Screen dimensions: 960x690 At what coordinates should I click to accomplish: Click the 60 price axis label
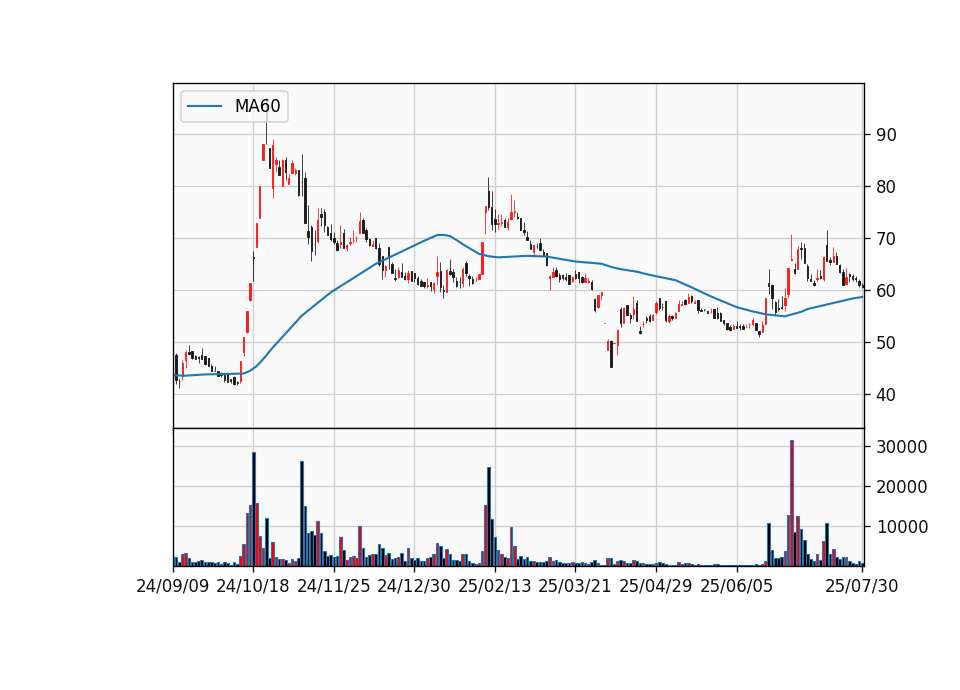(x=886, y=291)
